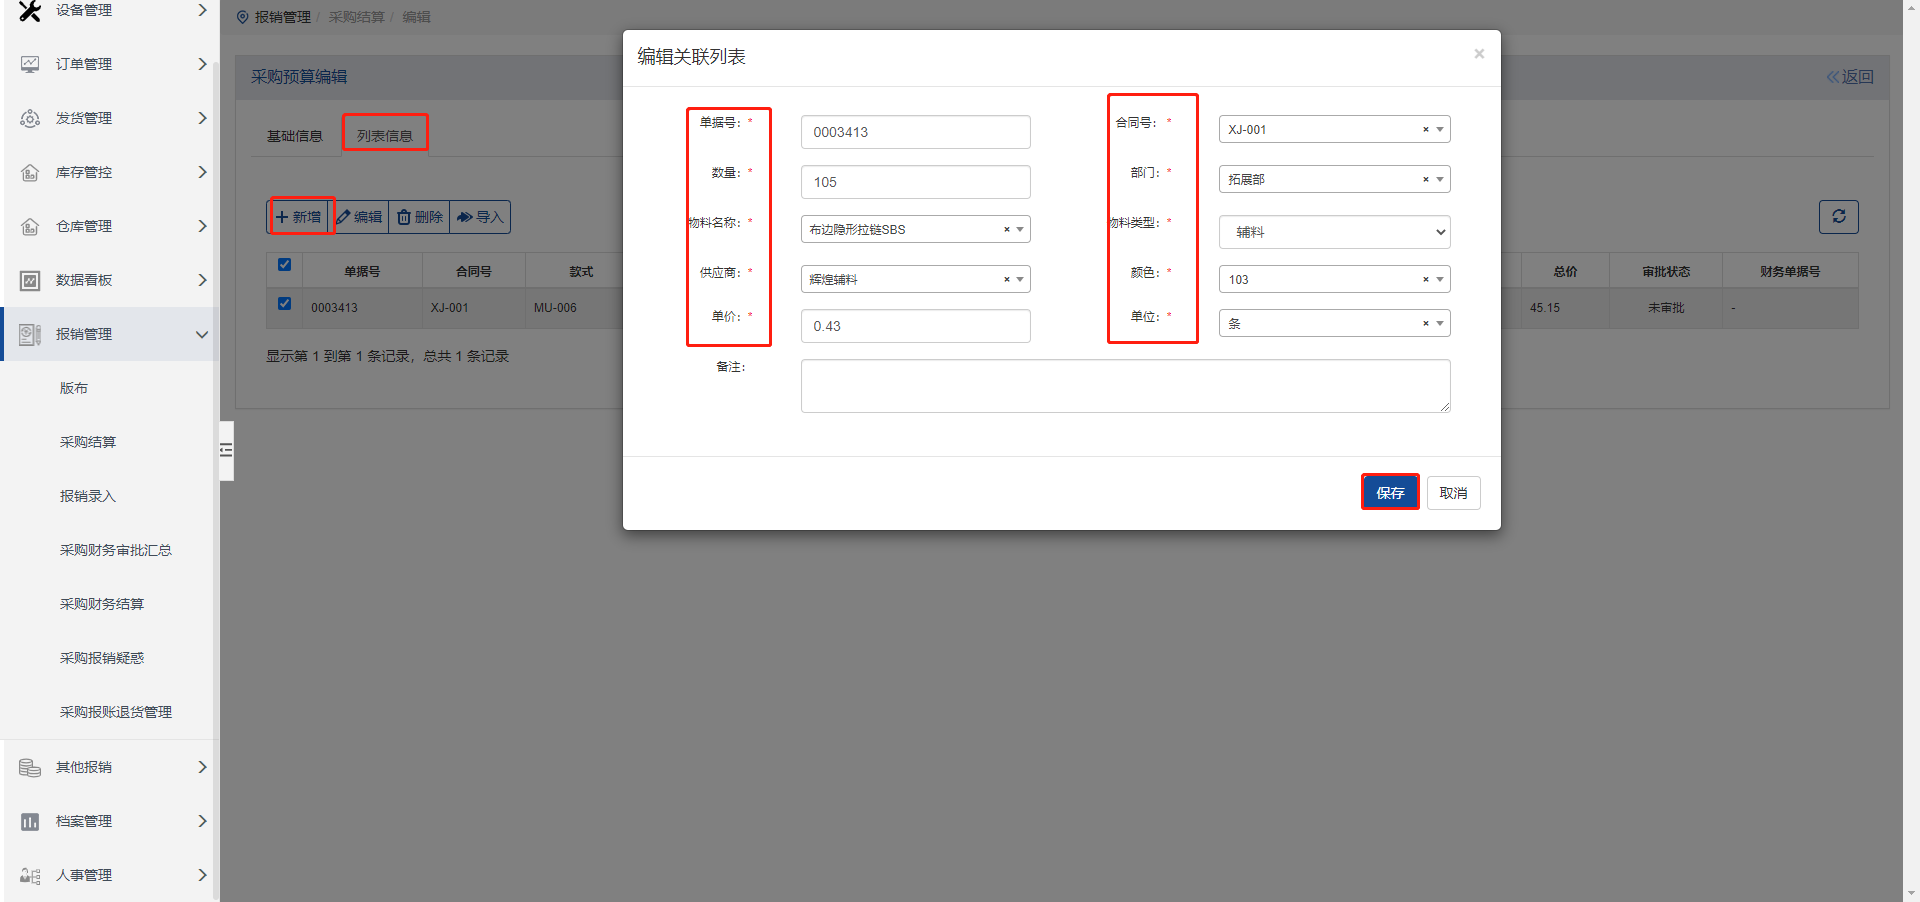Click the 取消 button
This screenshot has width=1920, height=902.
pyautogui.click(x=1453, y=493)
